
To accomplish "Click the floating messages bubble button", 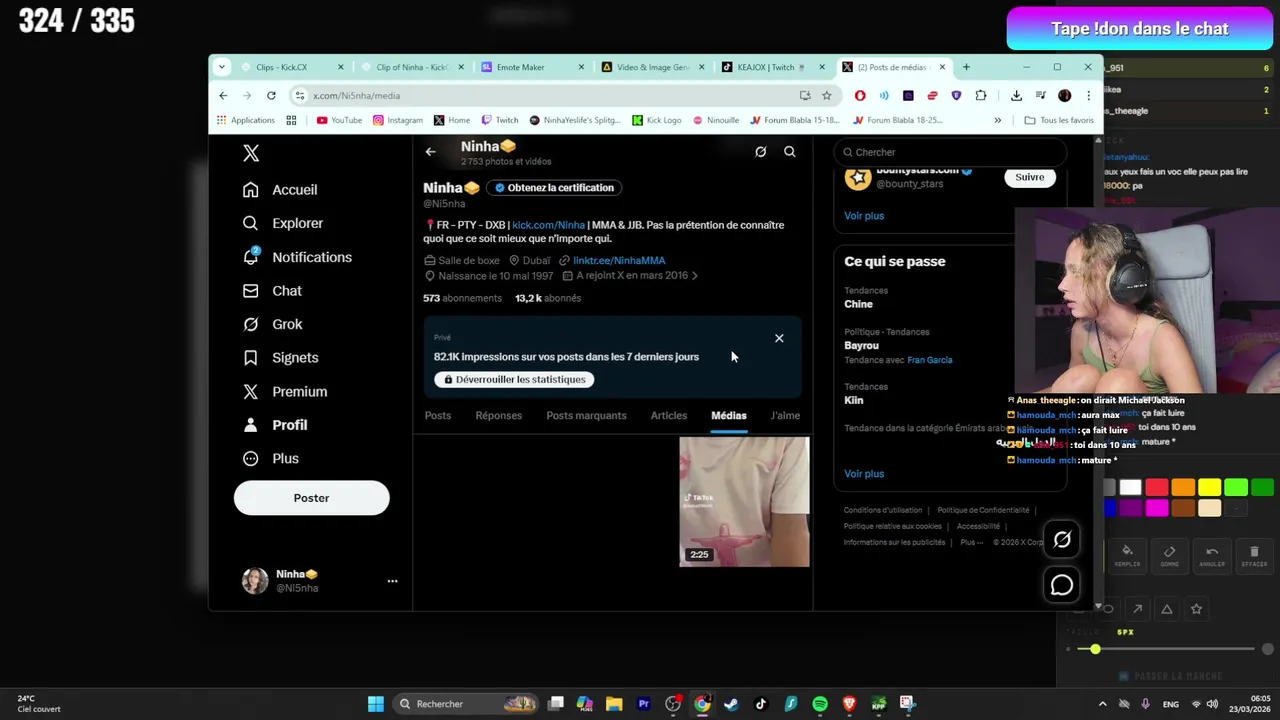I will tap(1062, 585).
